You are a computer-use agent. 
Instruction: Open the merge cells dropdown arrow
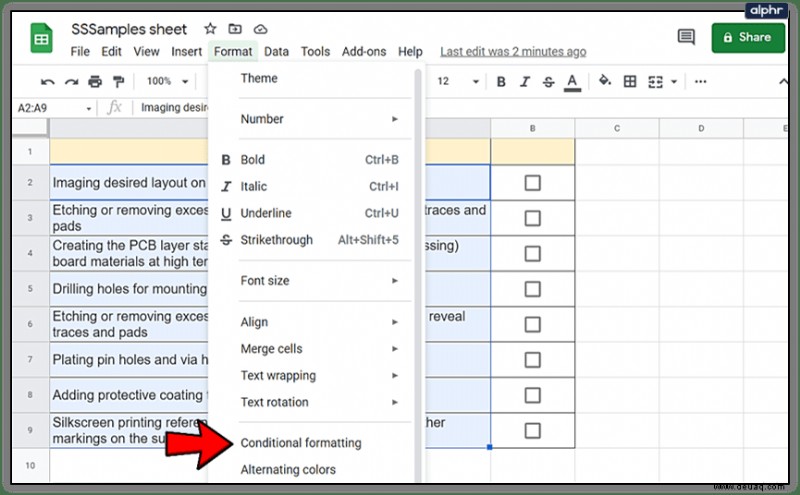pos(673,82)
